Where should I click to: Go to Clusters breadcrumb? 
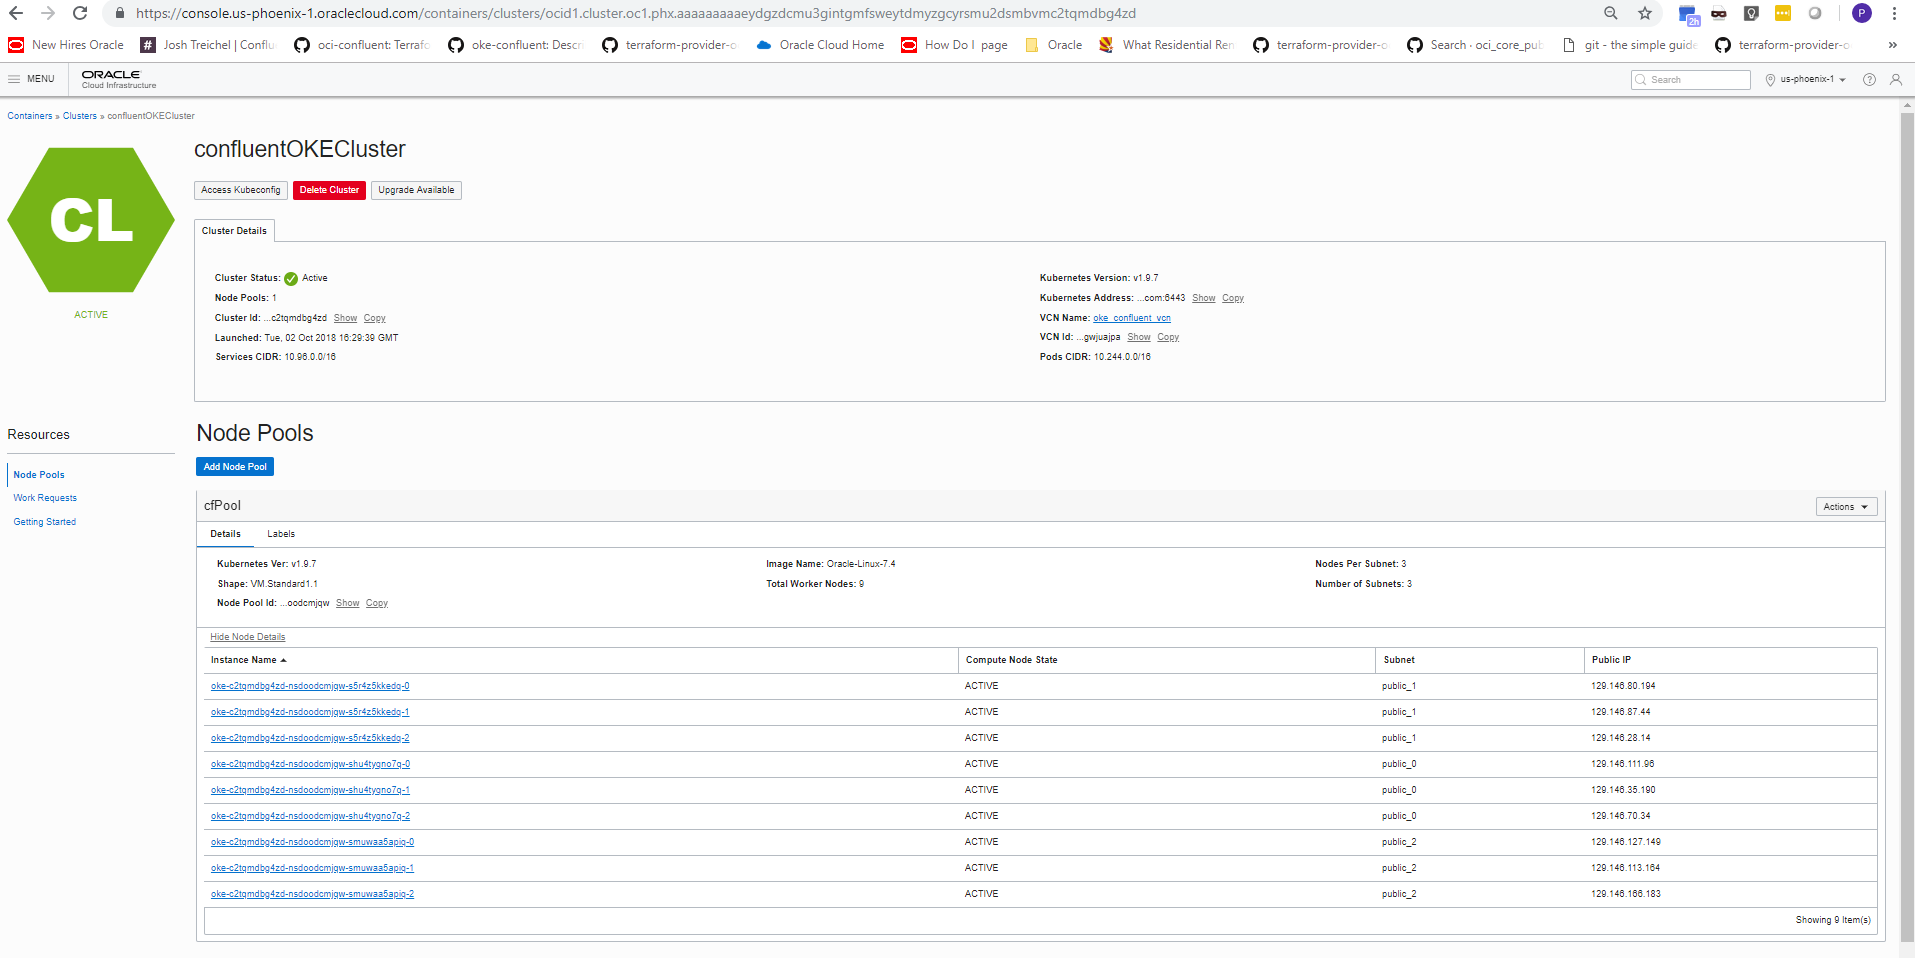80,116
